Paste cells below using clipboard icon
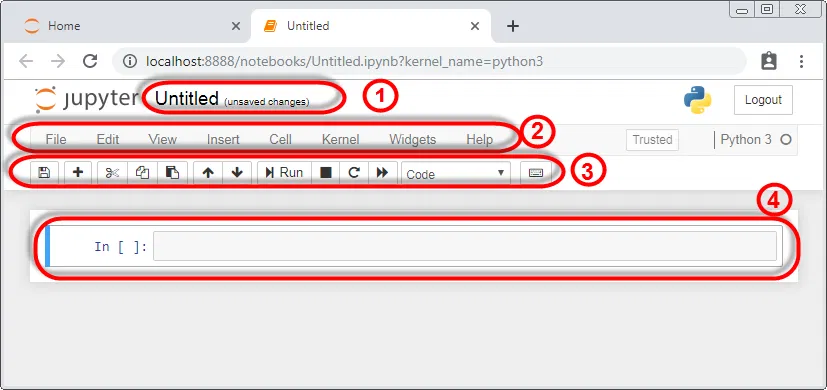Screen dimensions: 827x390 [x=172, y=173]
